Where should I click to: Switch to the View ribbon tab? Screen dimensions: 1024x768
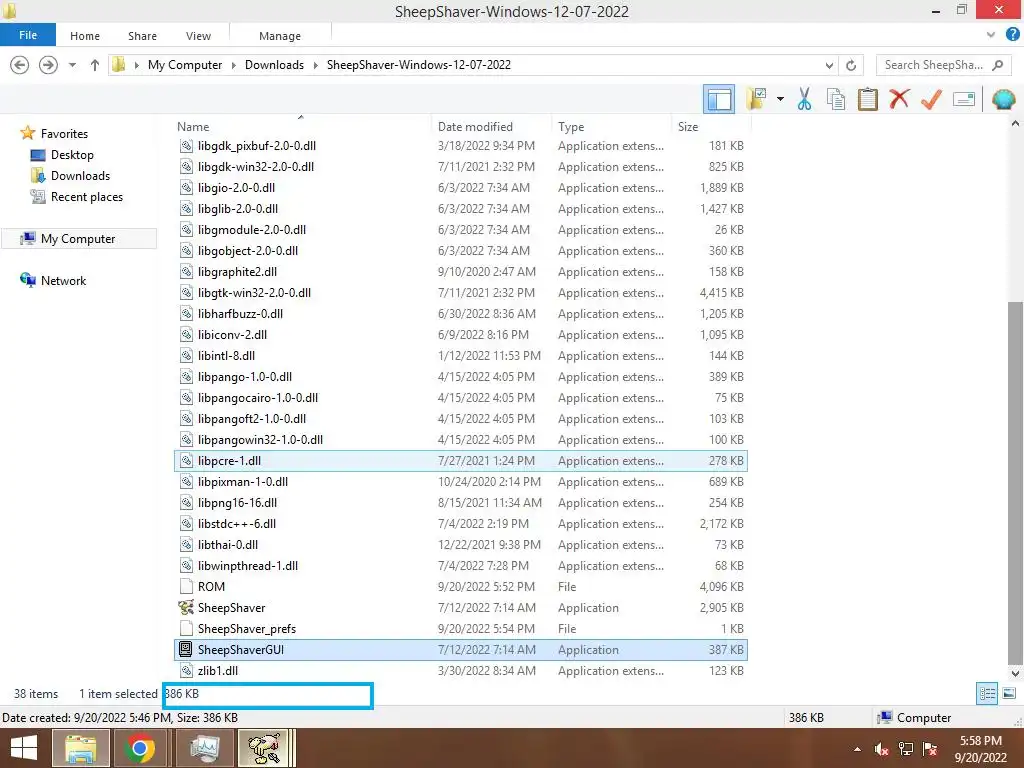(x=198, y=36)
